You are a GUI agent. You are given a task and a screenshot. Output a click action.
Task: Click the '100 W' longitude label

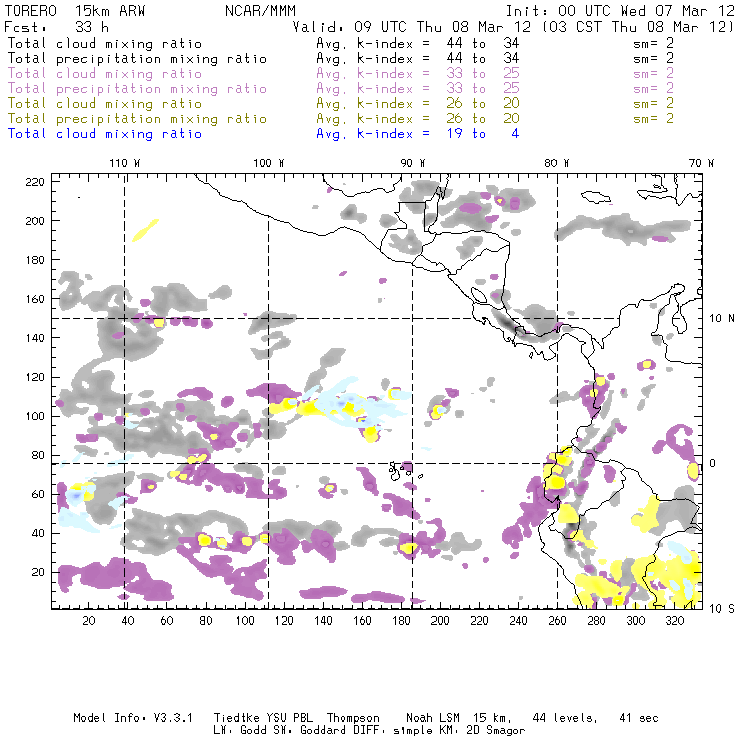[269, 163]
